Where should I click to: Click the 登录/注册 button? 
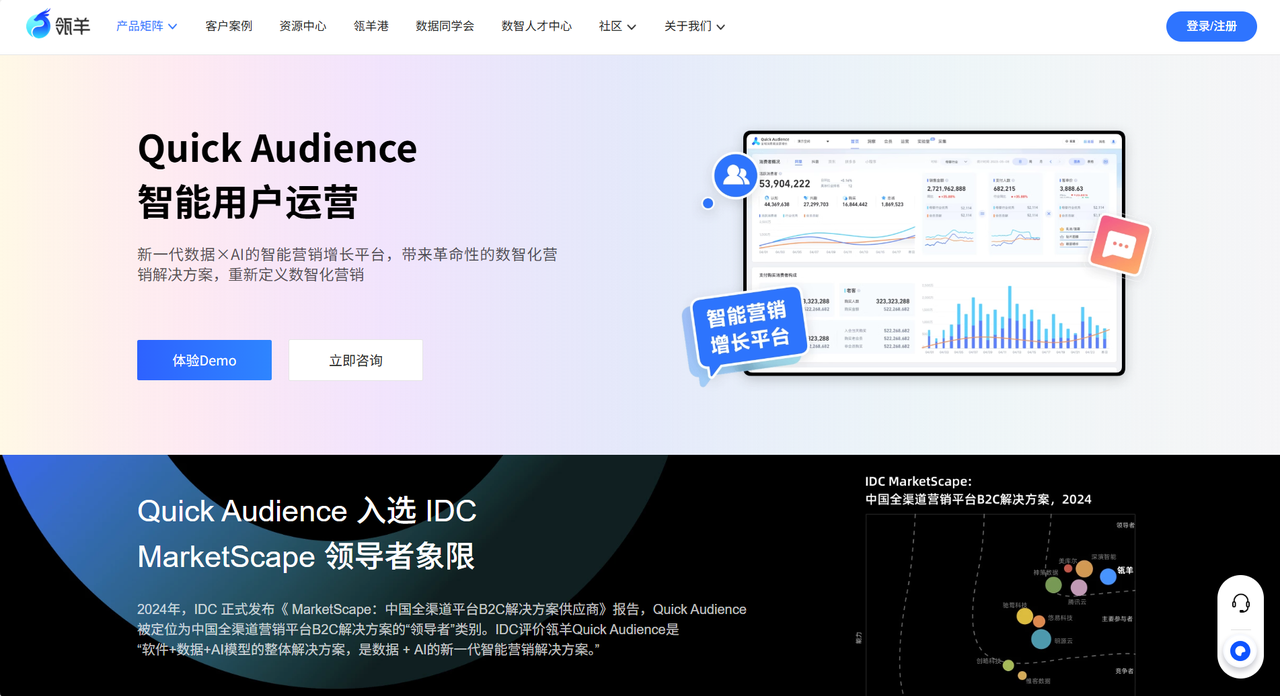pyautogui.click(x=1211, y=26)
